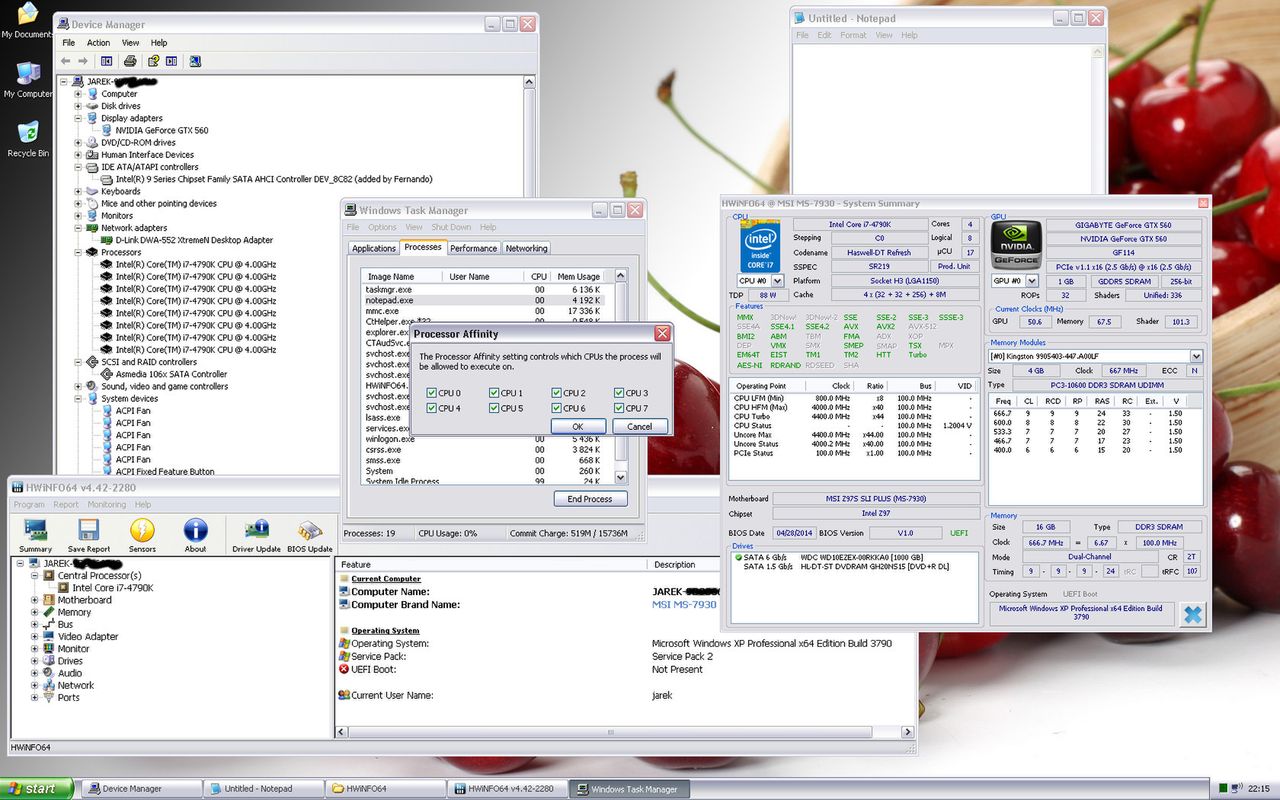Select D-Link DWA-552 XtremeN Desktop Adapter

(x=193, y=240)
